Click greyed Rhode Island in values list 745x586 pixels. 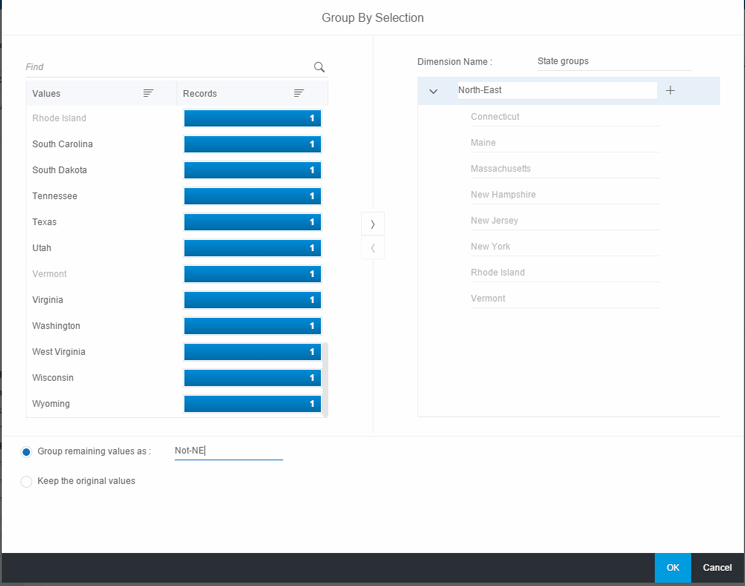59,118
